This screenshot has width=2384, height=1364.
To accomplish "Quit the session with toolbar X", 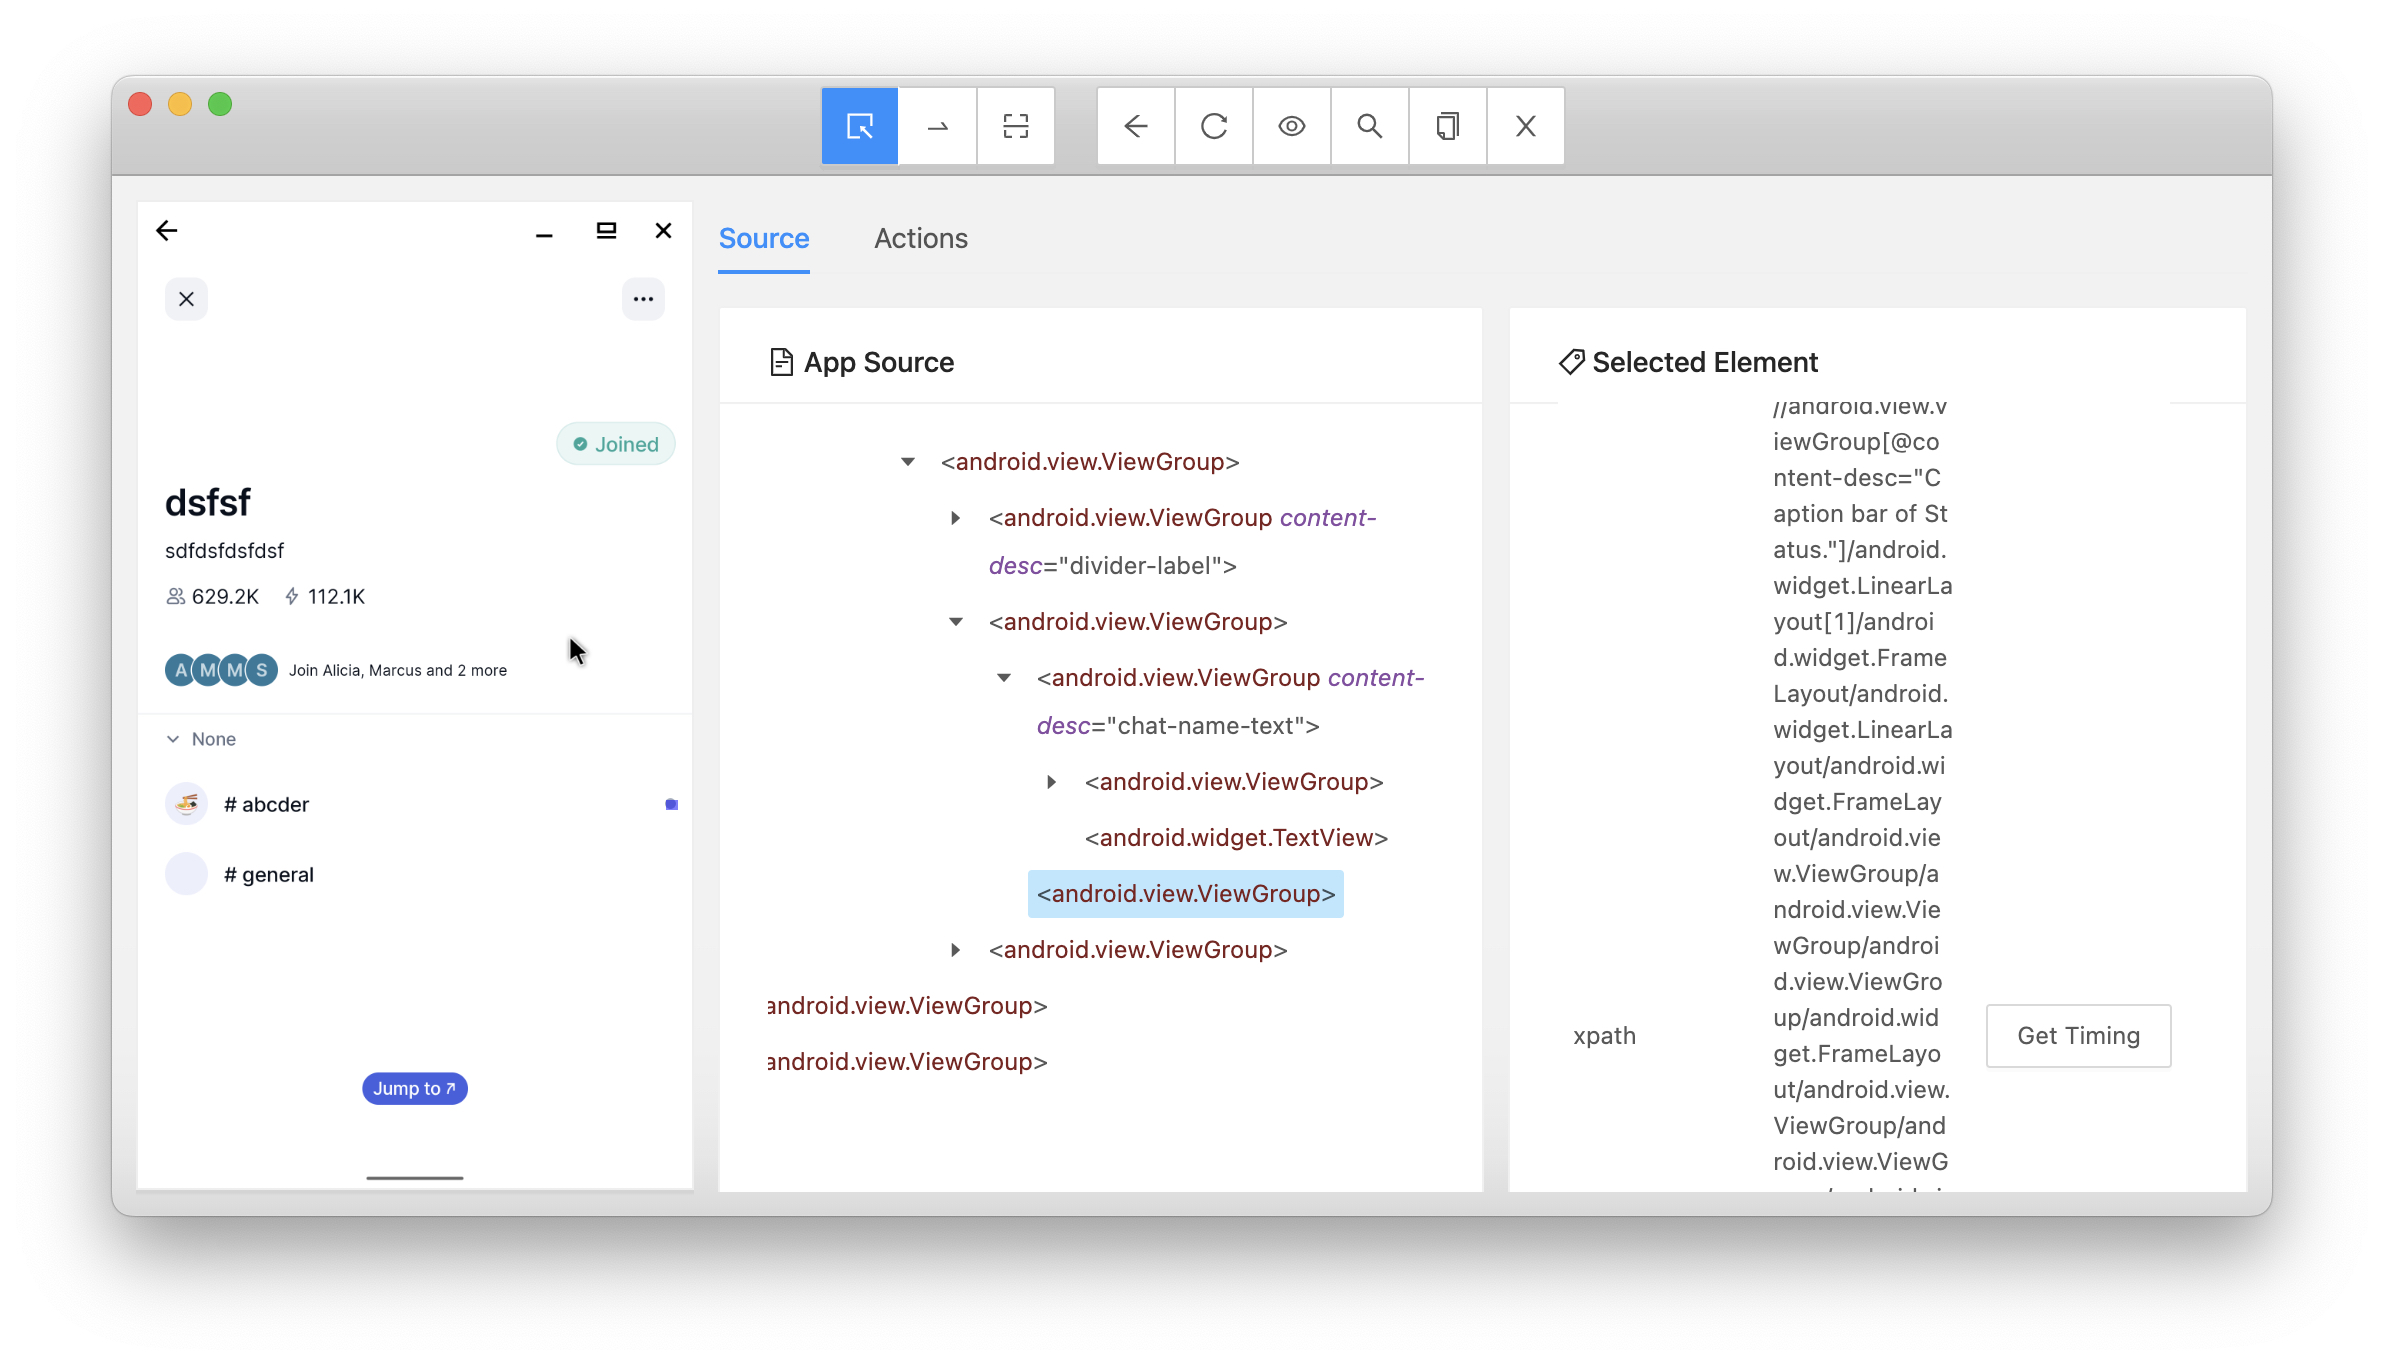I will tap(1525, 126).
